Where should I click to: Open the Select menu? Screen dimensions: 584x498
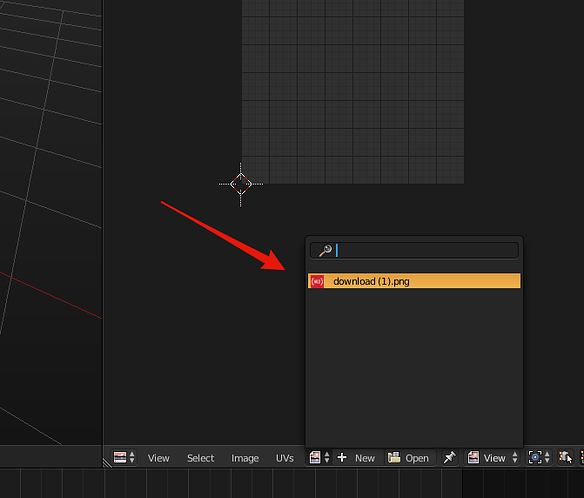[200, 458]
